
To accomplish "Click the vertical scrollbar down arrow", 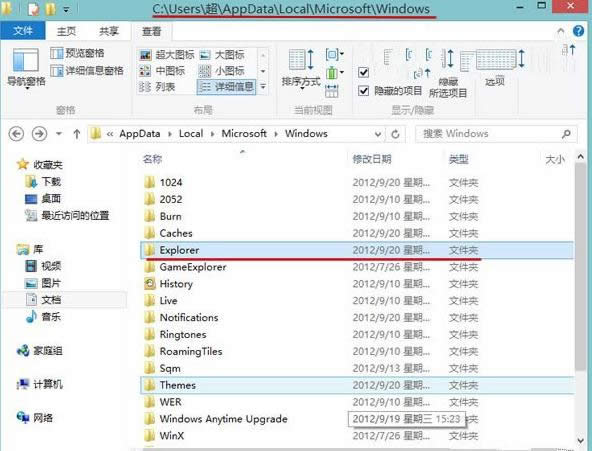I will pos(581,440).
